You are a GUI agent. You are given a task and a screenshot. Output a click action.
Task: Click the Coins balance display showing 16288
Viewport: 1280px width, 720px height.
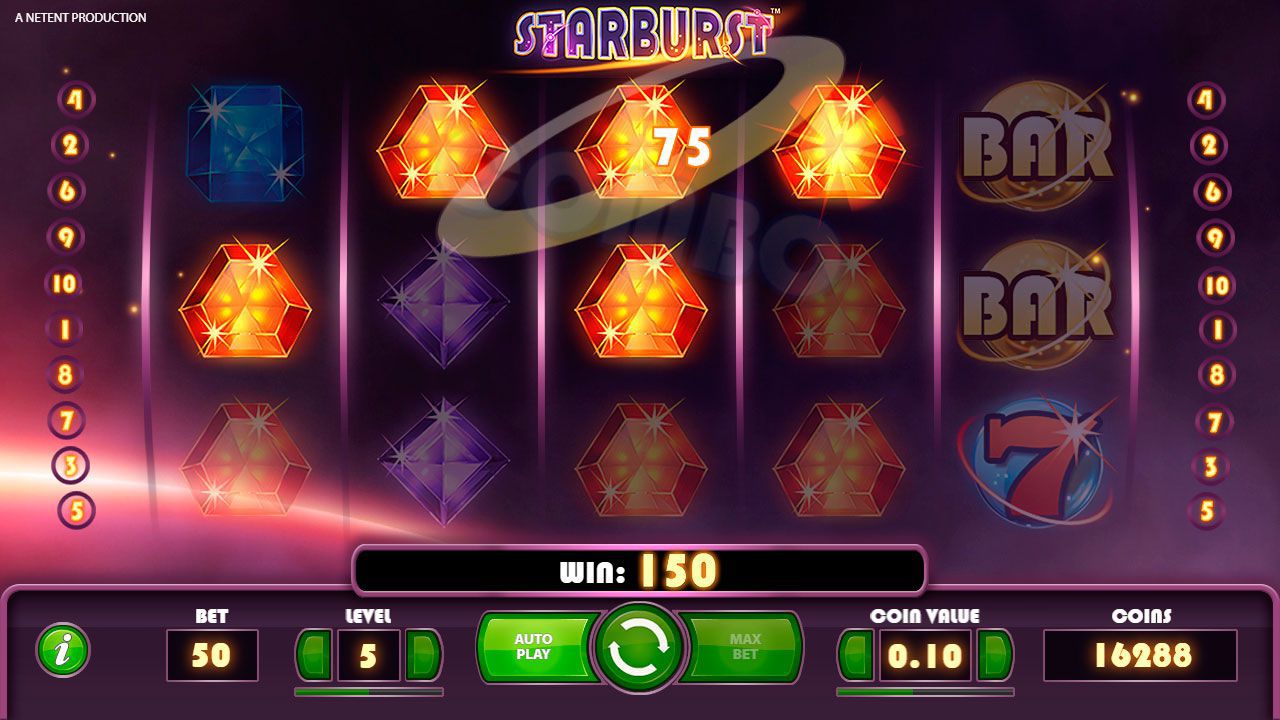pyautogui.click(x=1141, y=656)
